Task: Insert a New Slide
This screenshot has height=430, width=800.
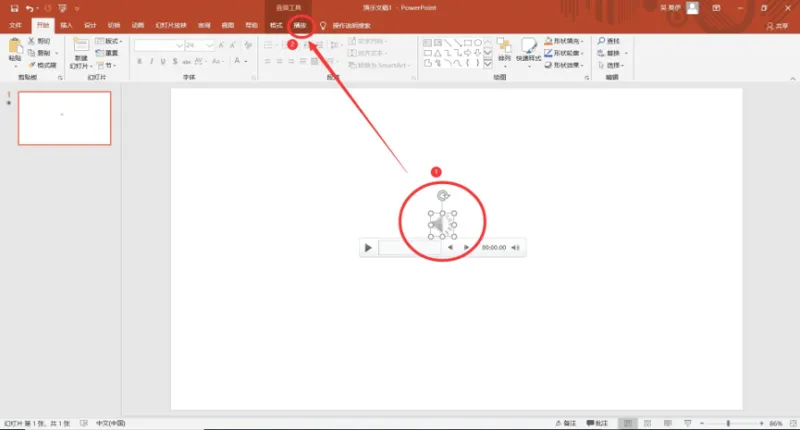Action: [81, 53]
